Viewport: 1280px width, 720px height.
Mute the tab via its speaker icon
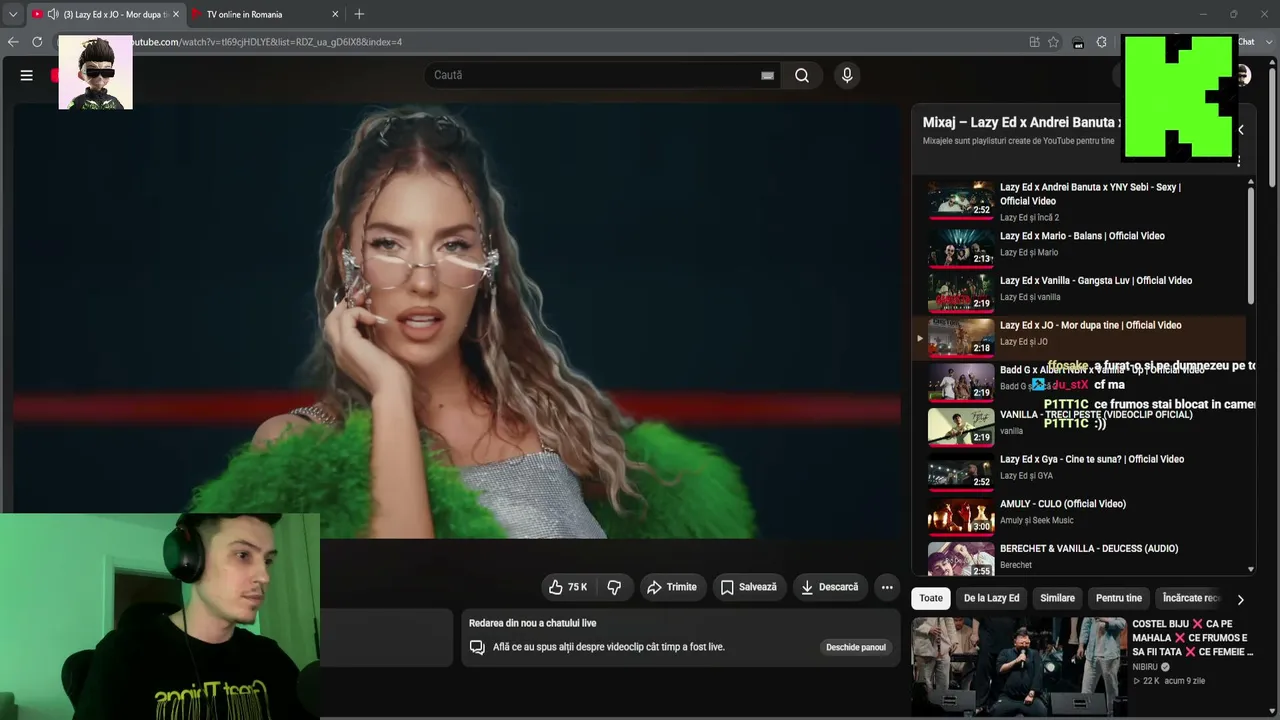53,14
